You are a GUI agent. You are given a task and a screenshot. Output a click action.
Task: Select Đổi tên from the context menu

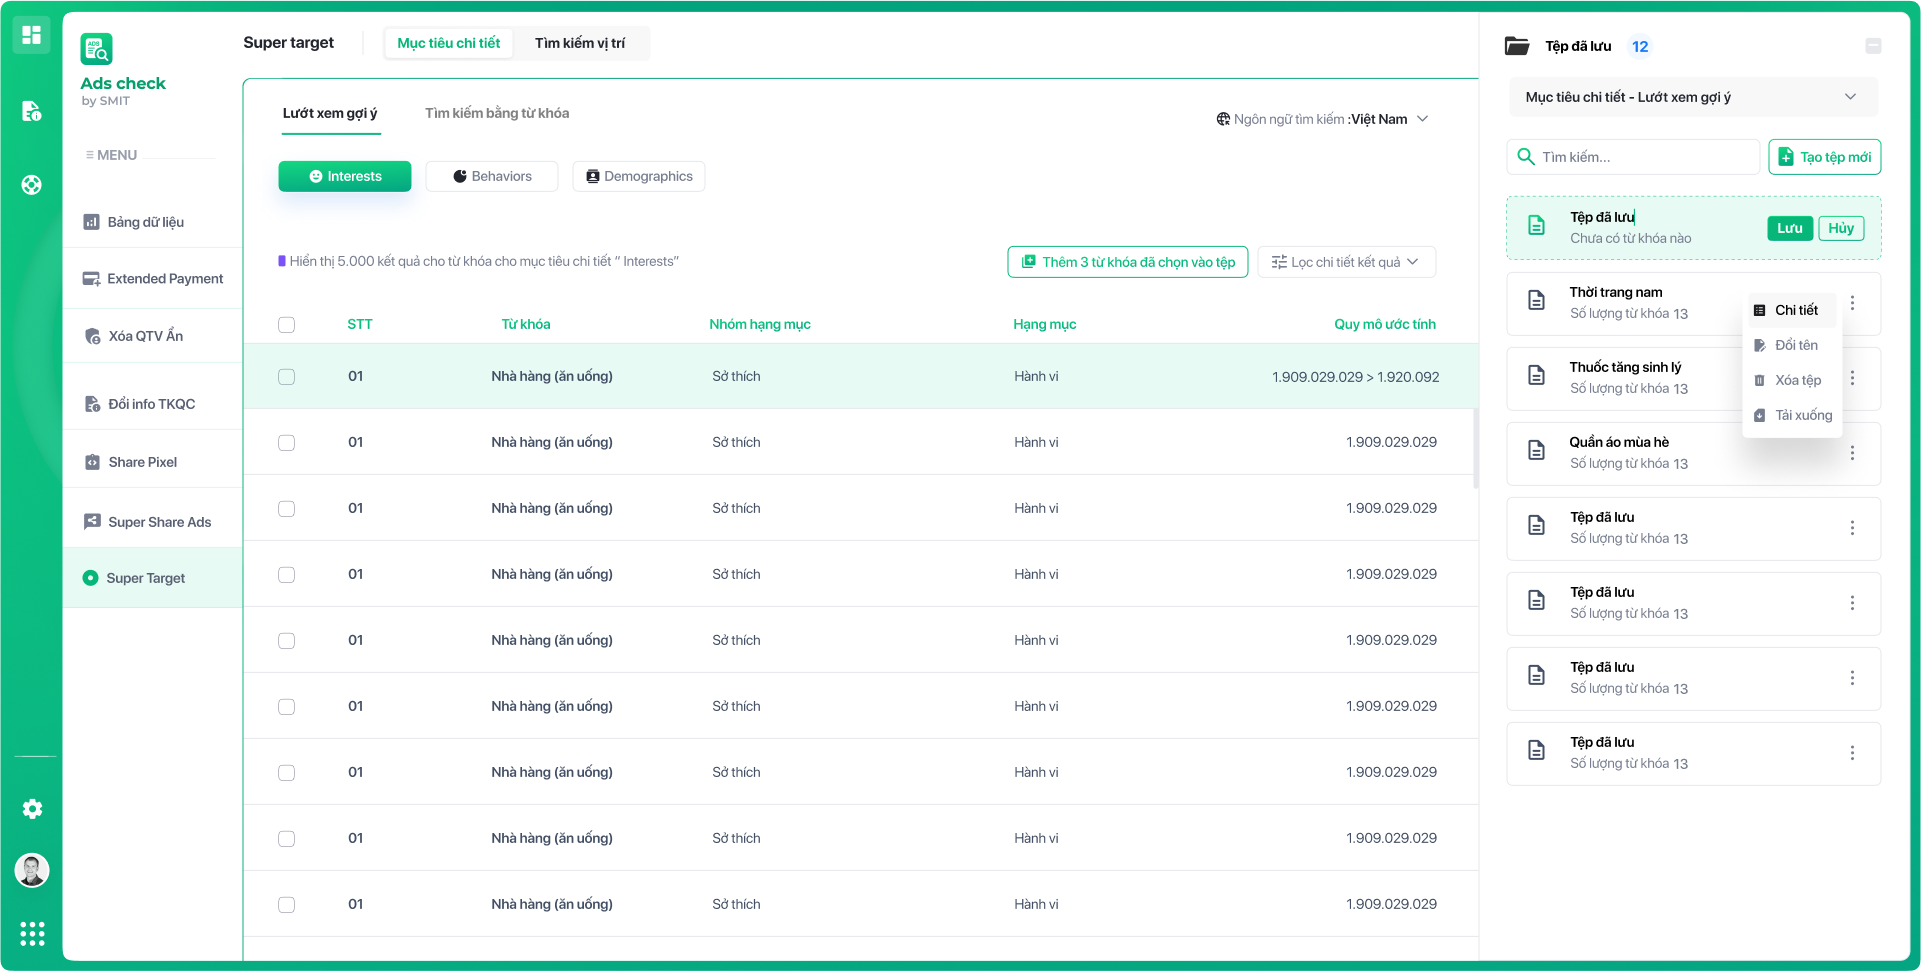pos(1792,344)
